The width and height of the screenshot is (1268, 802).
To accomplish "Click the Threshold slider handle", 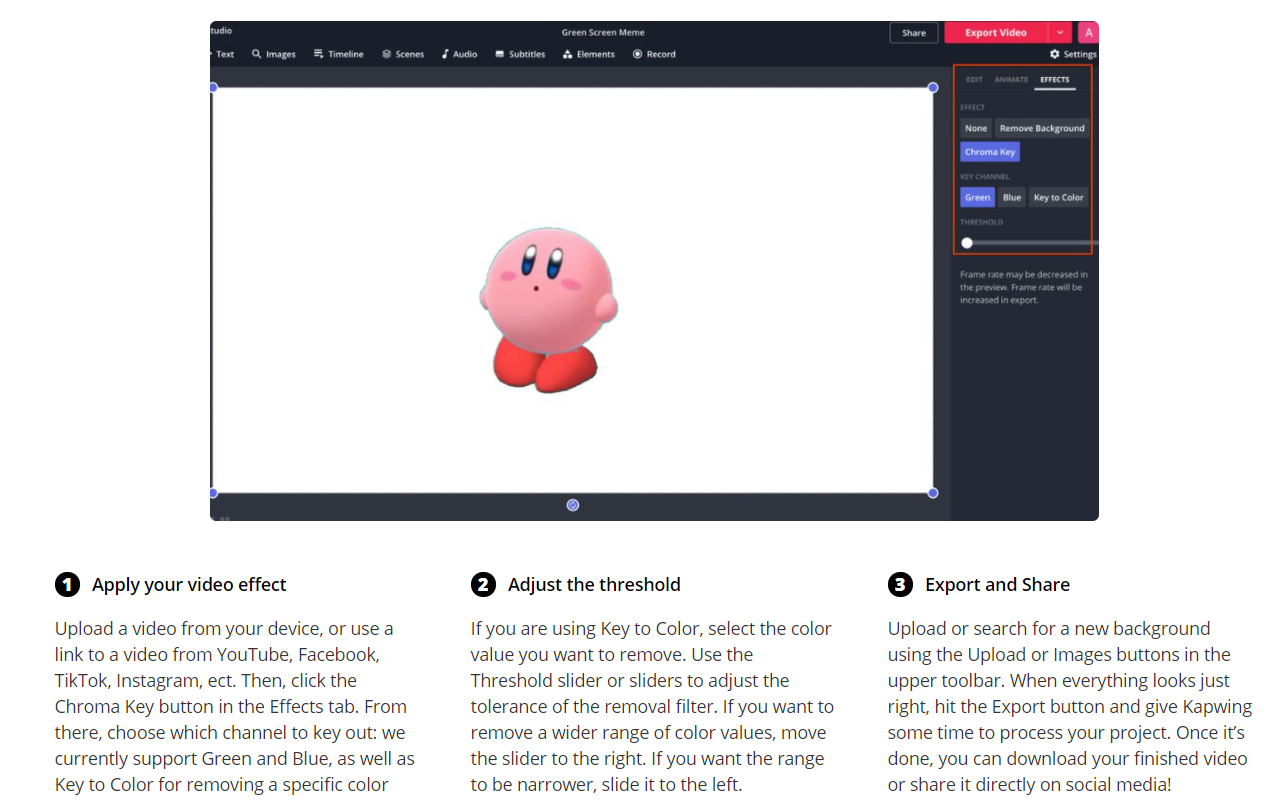I will (x=967, y=243).
